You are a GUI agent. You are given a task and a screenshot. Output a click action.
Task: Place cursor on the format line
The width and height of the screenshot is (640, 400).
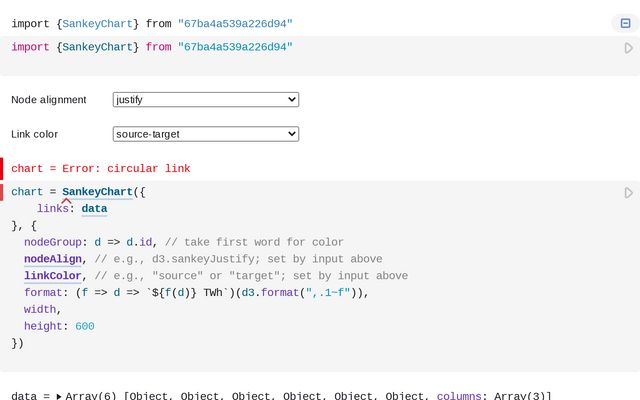point(200,293)
